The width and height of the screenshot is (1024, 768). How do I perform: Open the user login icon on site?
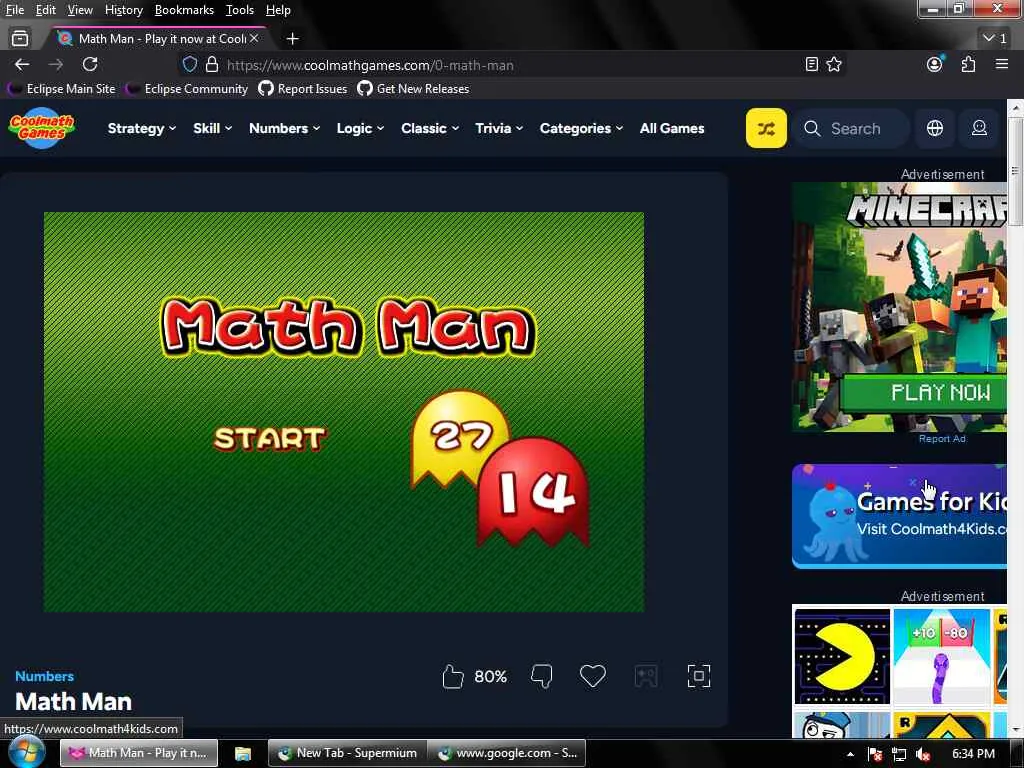pos(979,128)
